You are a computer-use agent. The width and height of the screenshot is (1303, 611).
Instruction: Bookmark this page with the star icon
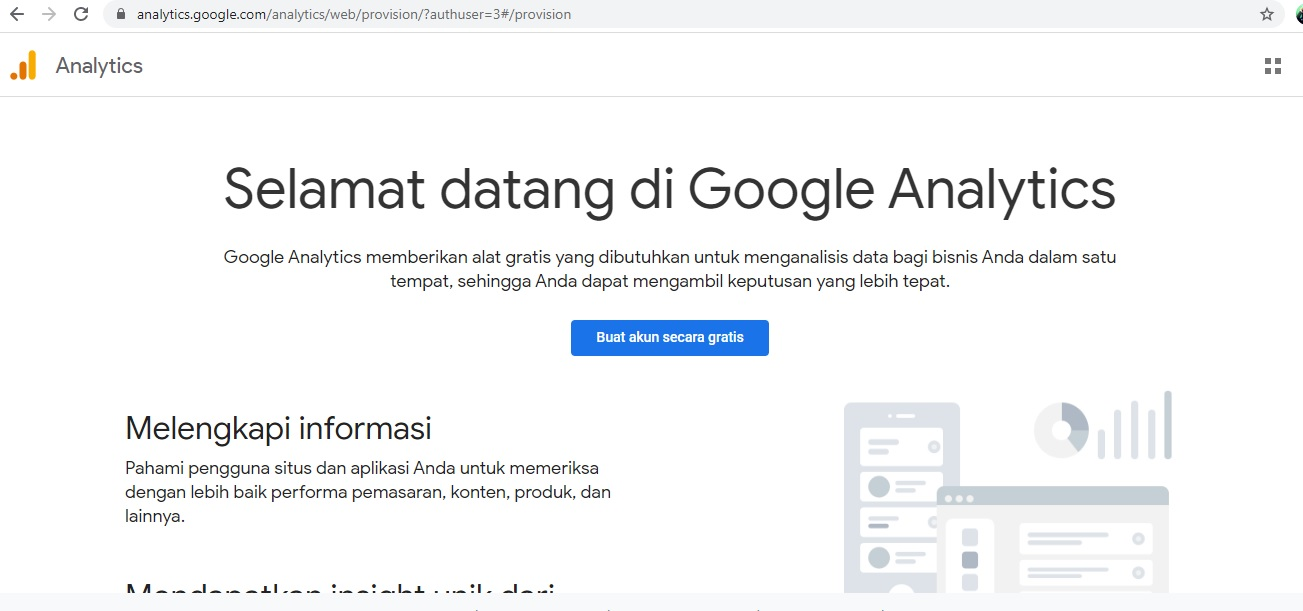click(1267, 14)
